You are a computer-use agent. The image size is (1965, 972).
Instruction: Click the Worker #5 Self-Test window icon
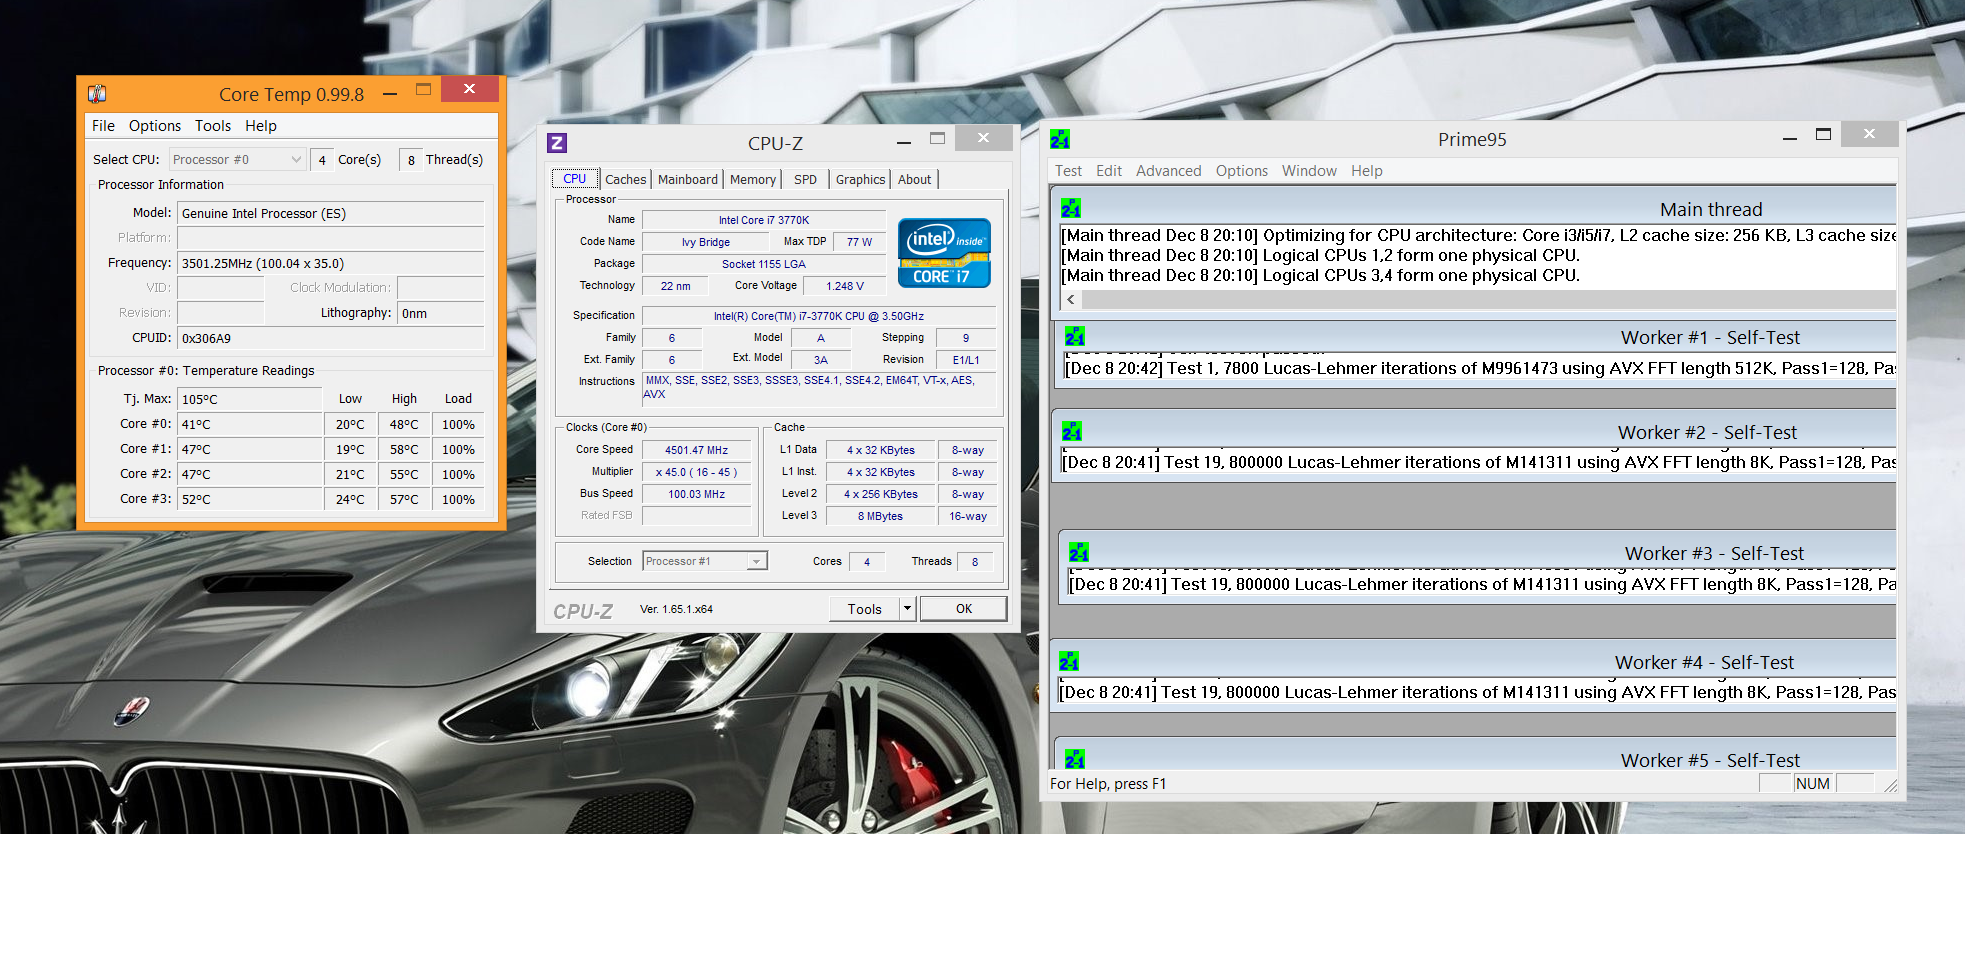coord(1075,759)
